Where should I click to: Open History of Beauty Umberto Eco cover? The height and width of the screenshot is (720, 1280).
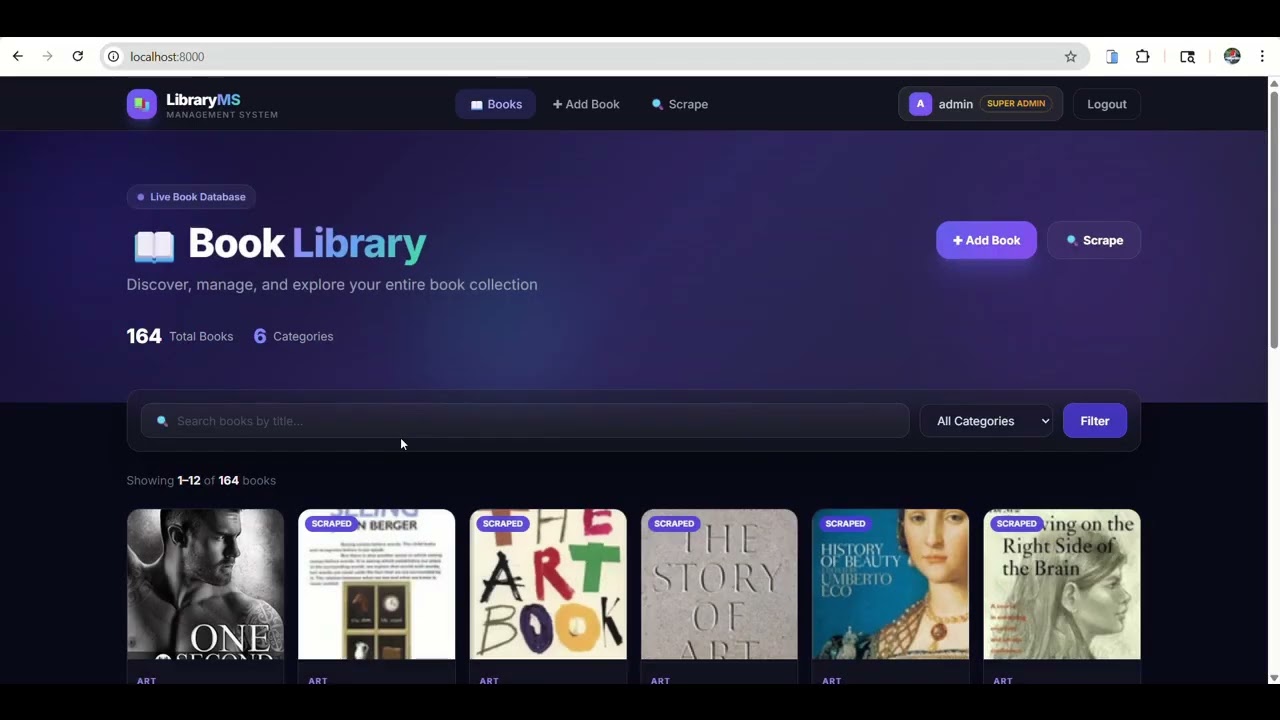coord(890,584)
